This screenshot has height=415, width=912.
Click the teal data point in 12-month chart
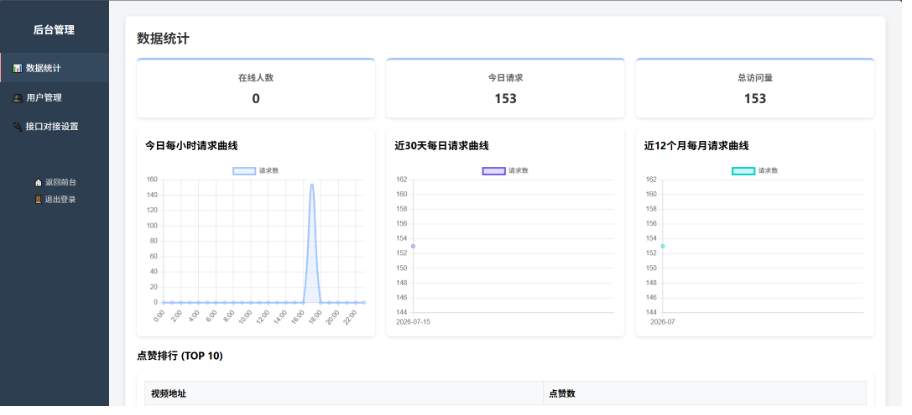tap(662, 246)
